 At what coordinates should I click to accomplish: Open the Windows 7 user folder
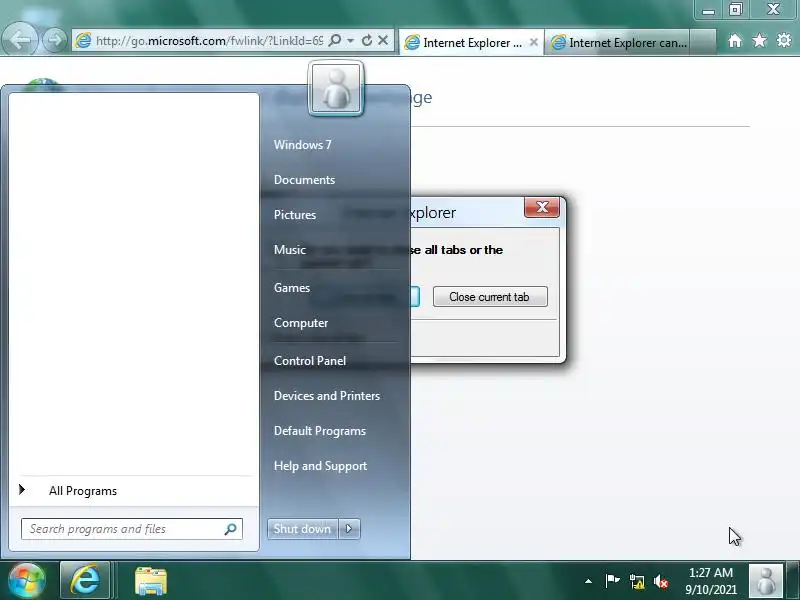(x=303, y=145)
